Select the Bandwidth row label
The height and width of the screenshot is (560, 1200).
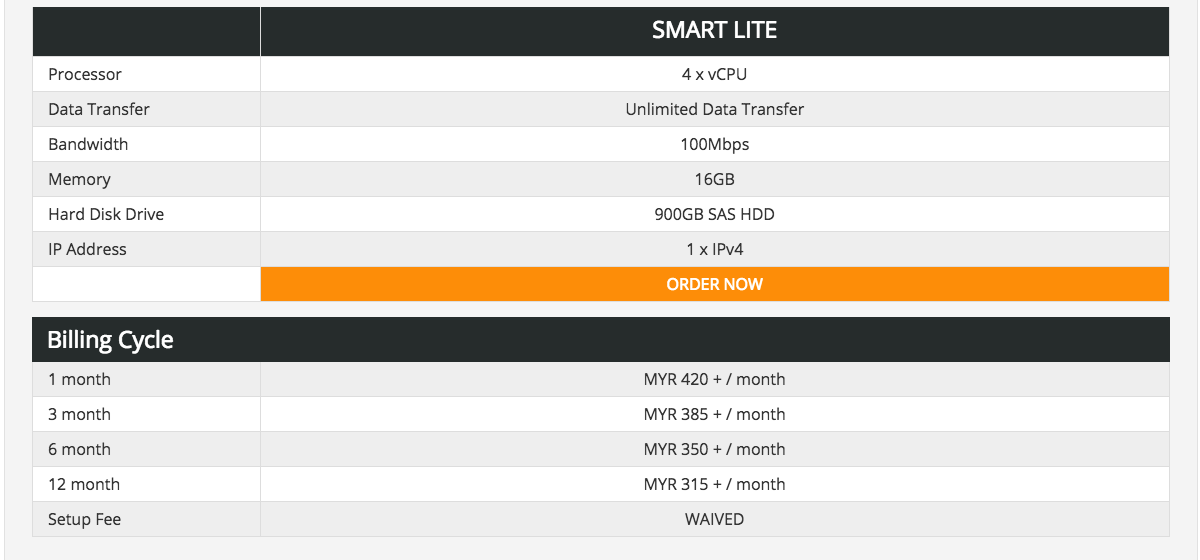coord(88,144)
